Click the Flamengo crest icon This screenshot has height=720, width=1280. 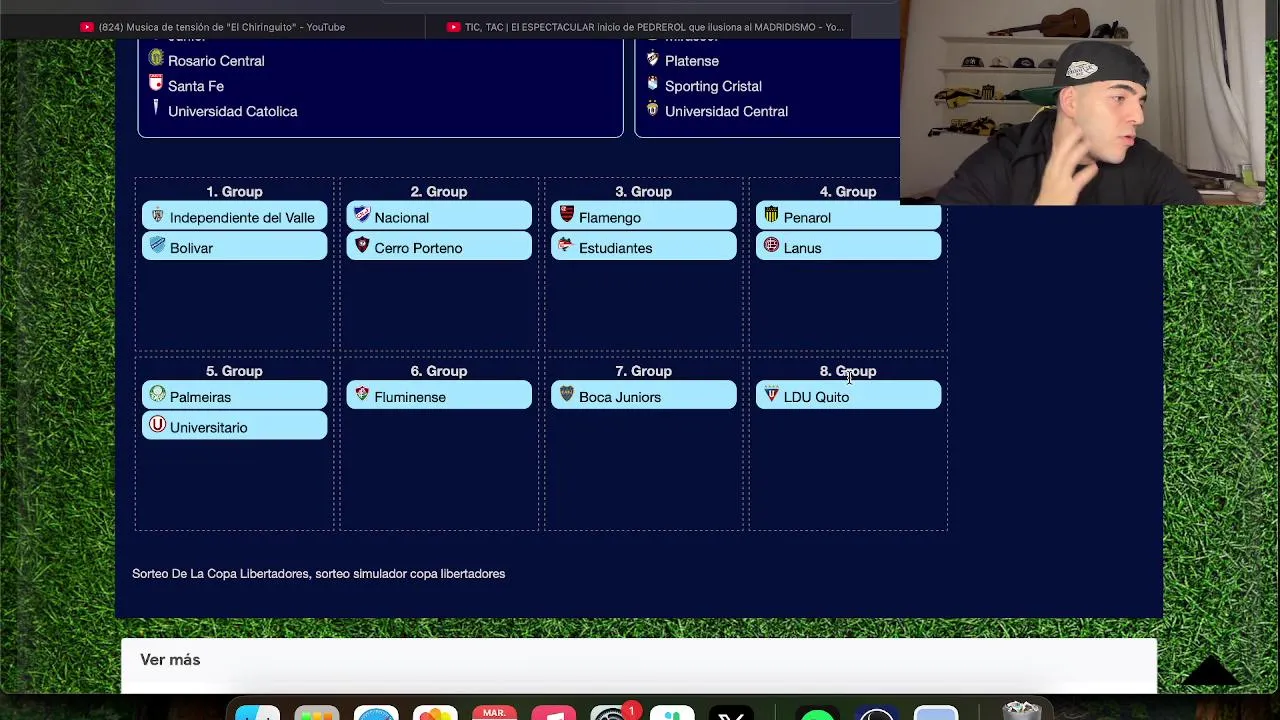click(x=566, y=215)
